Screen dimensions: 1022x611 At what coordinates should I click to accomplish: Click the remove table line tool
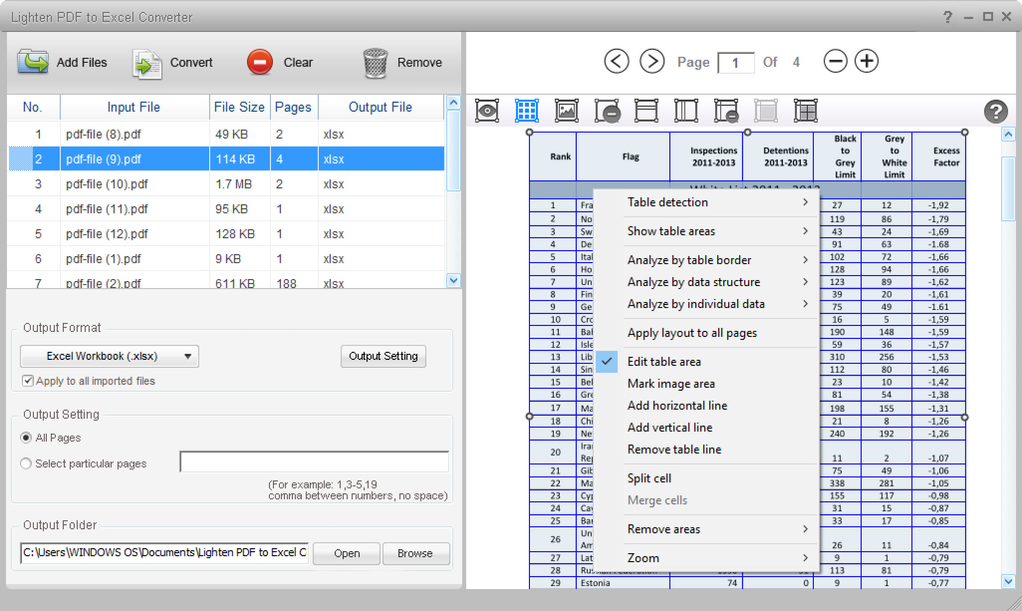pyautogui.click(x=726, y=112)
